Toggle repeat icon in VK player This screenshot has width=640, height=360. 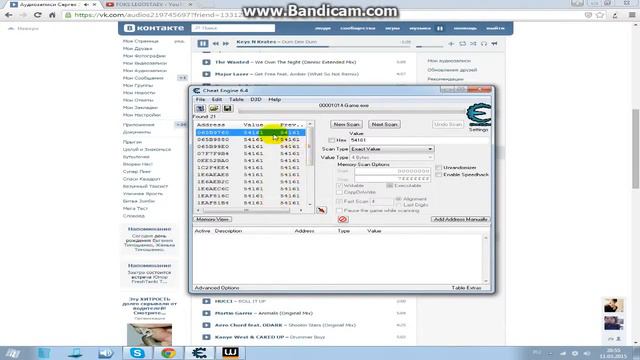coord(462,44)
